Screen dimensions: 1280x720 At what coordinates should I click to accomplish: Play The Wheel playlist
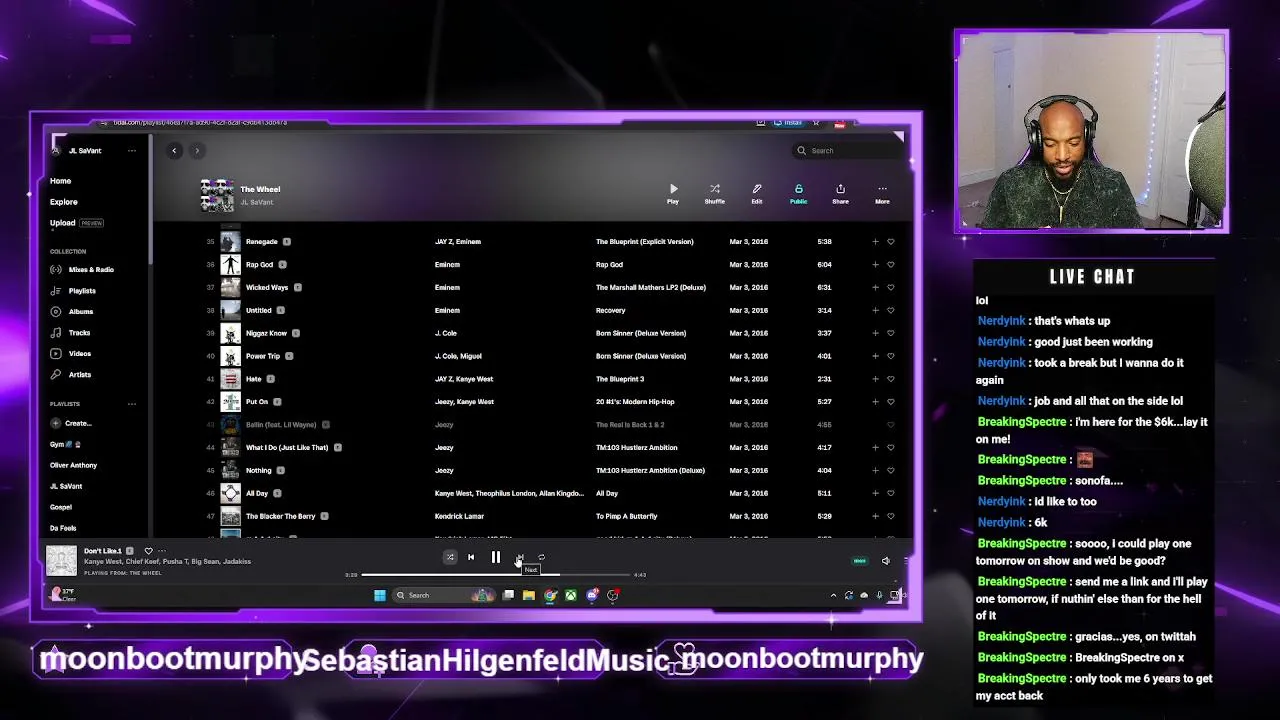click(x=673, y=194)
